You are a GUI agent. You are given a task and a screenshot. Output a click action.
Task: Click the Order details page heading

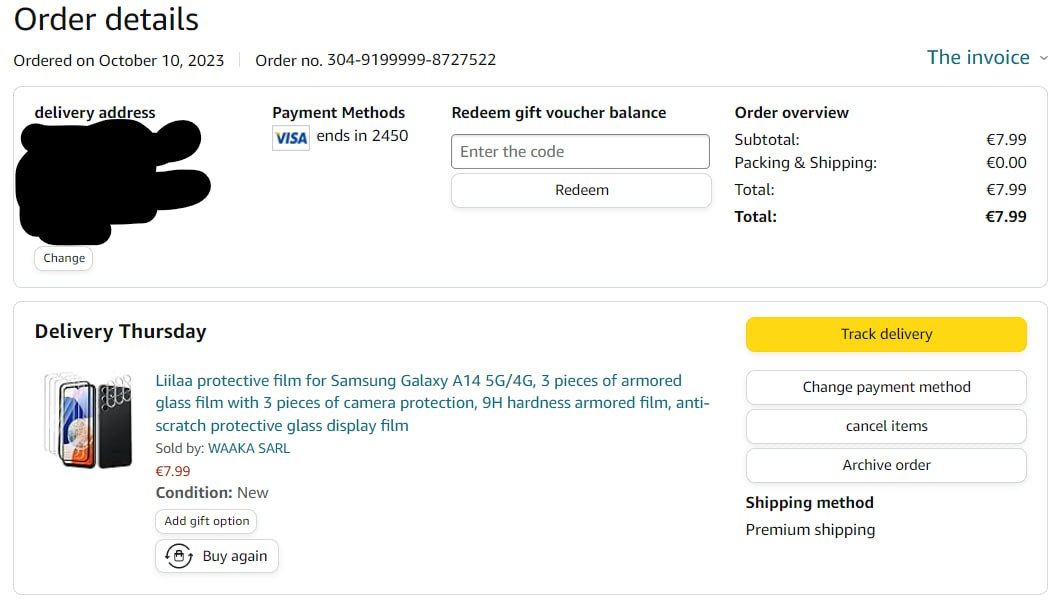106,19
